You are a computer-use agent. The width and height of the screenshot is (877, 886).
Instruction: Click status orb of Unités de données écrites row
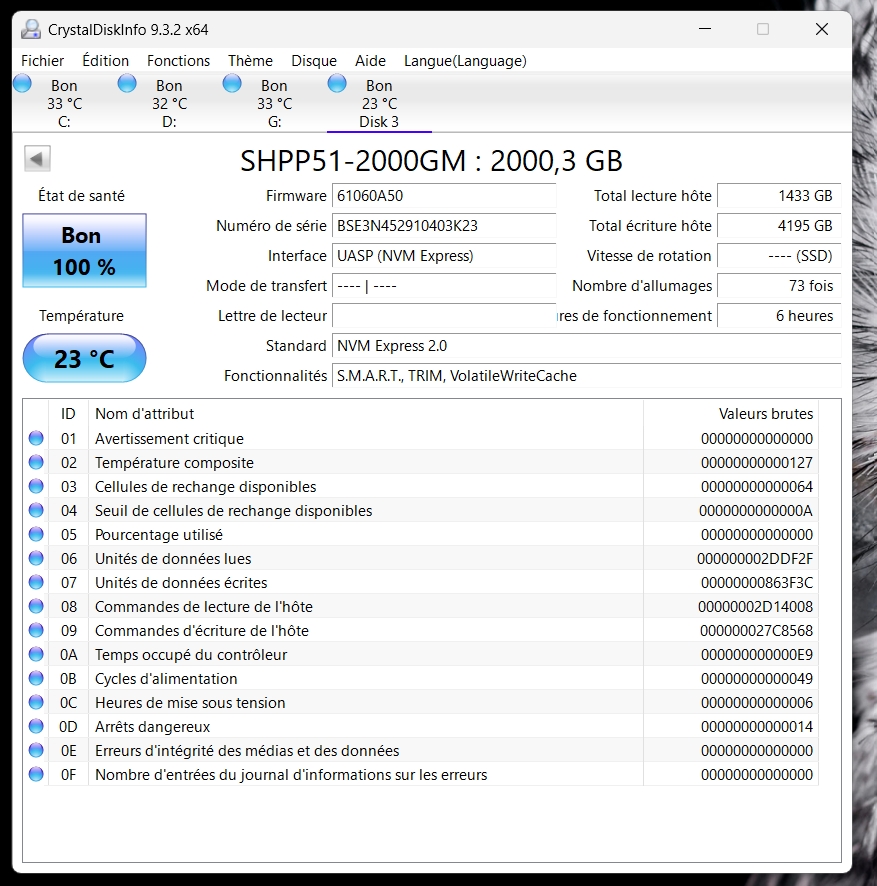pyautogui.click(x=36, y=582)
